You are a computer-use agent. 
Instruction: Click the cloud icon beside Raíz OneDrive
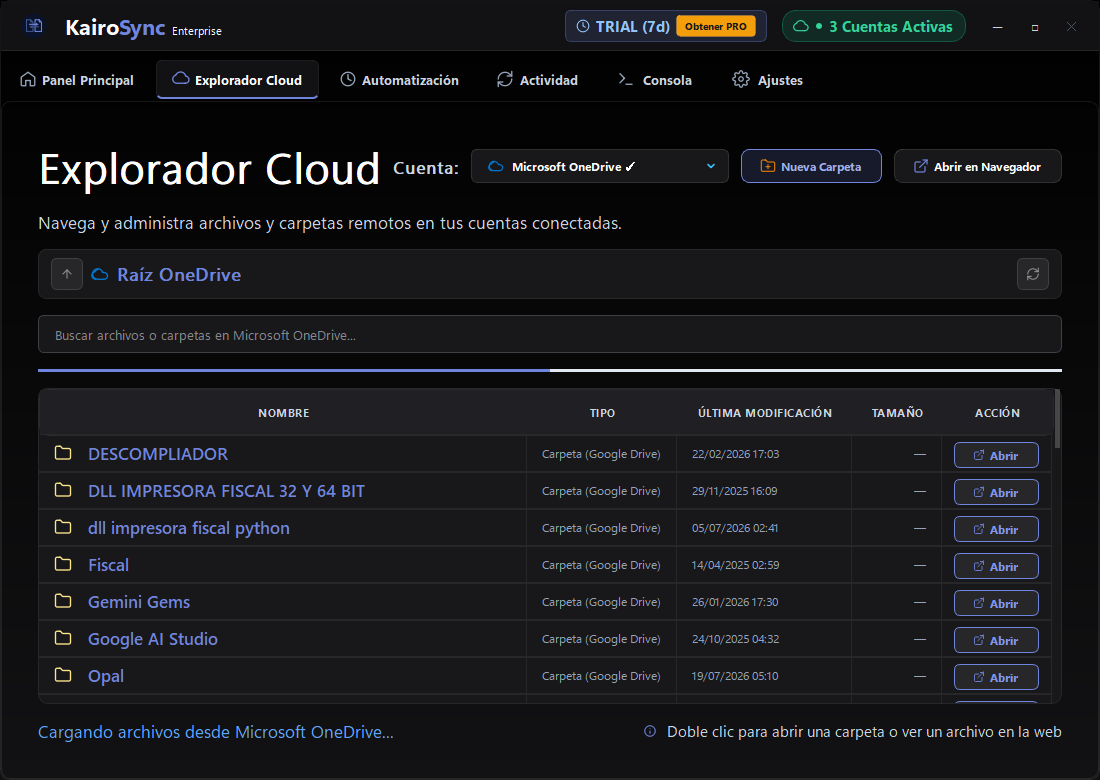(100, 274)
